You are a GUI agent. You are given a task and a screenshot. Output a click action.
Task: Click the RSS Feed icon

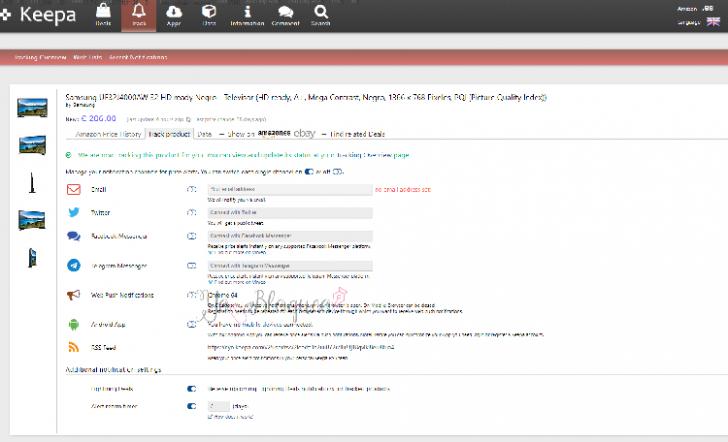[x=74, y=347]
